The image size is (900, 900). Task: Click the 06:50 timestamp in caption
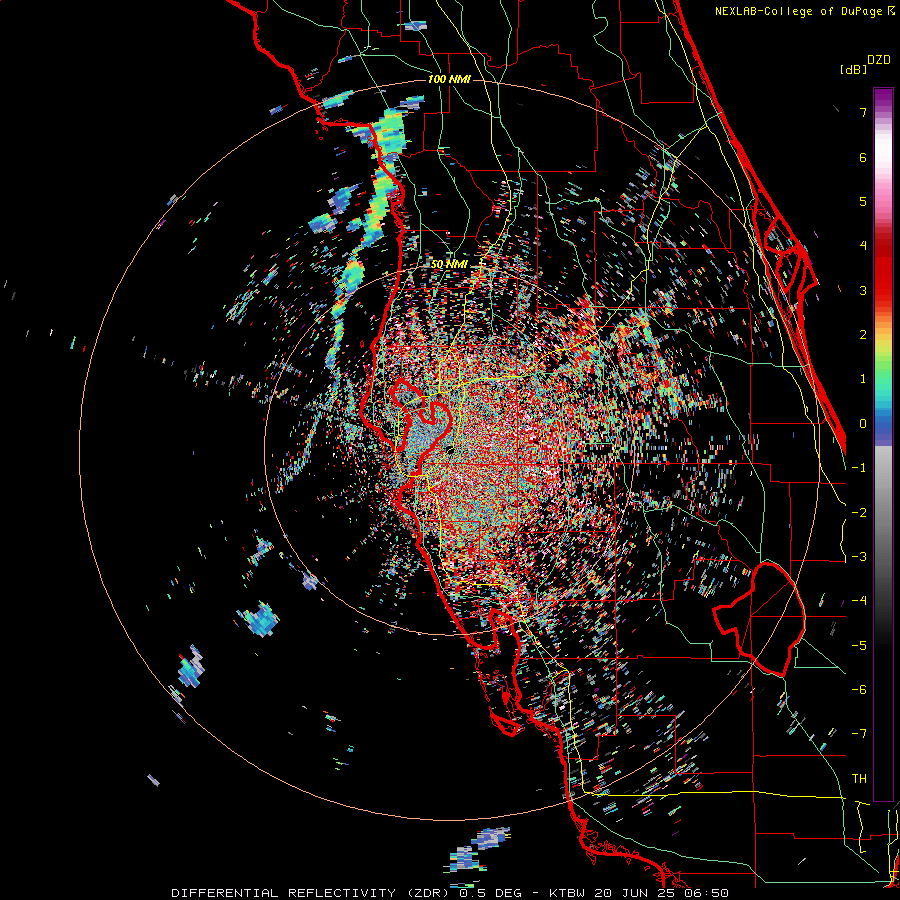point(707,893)
